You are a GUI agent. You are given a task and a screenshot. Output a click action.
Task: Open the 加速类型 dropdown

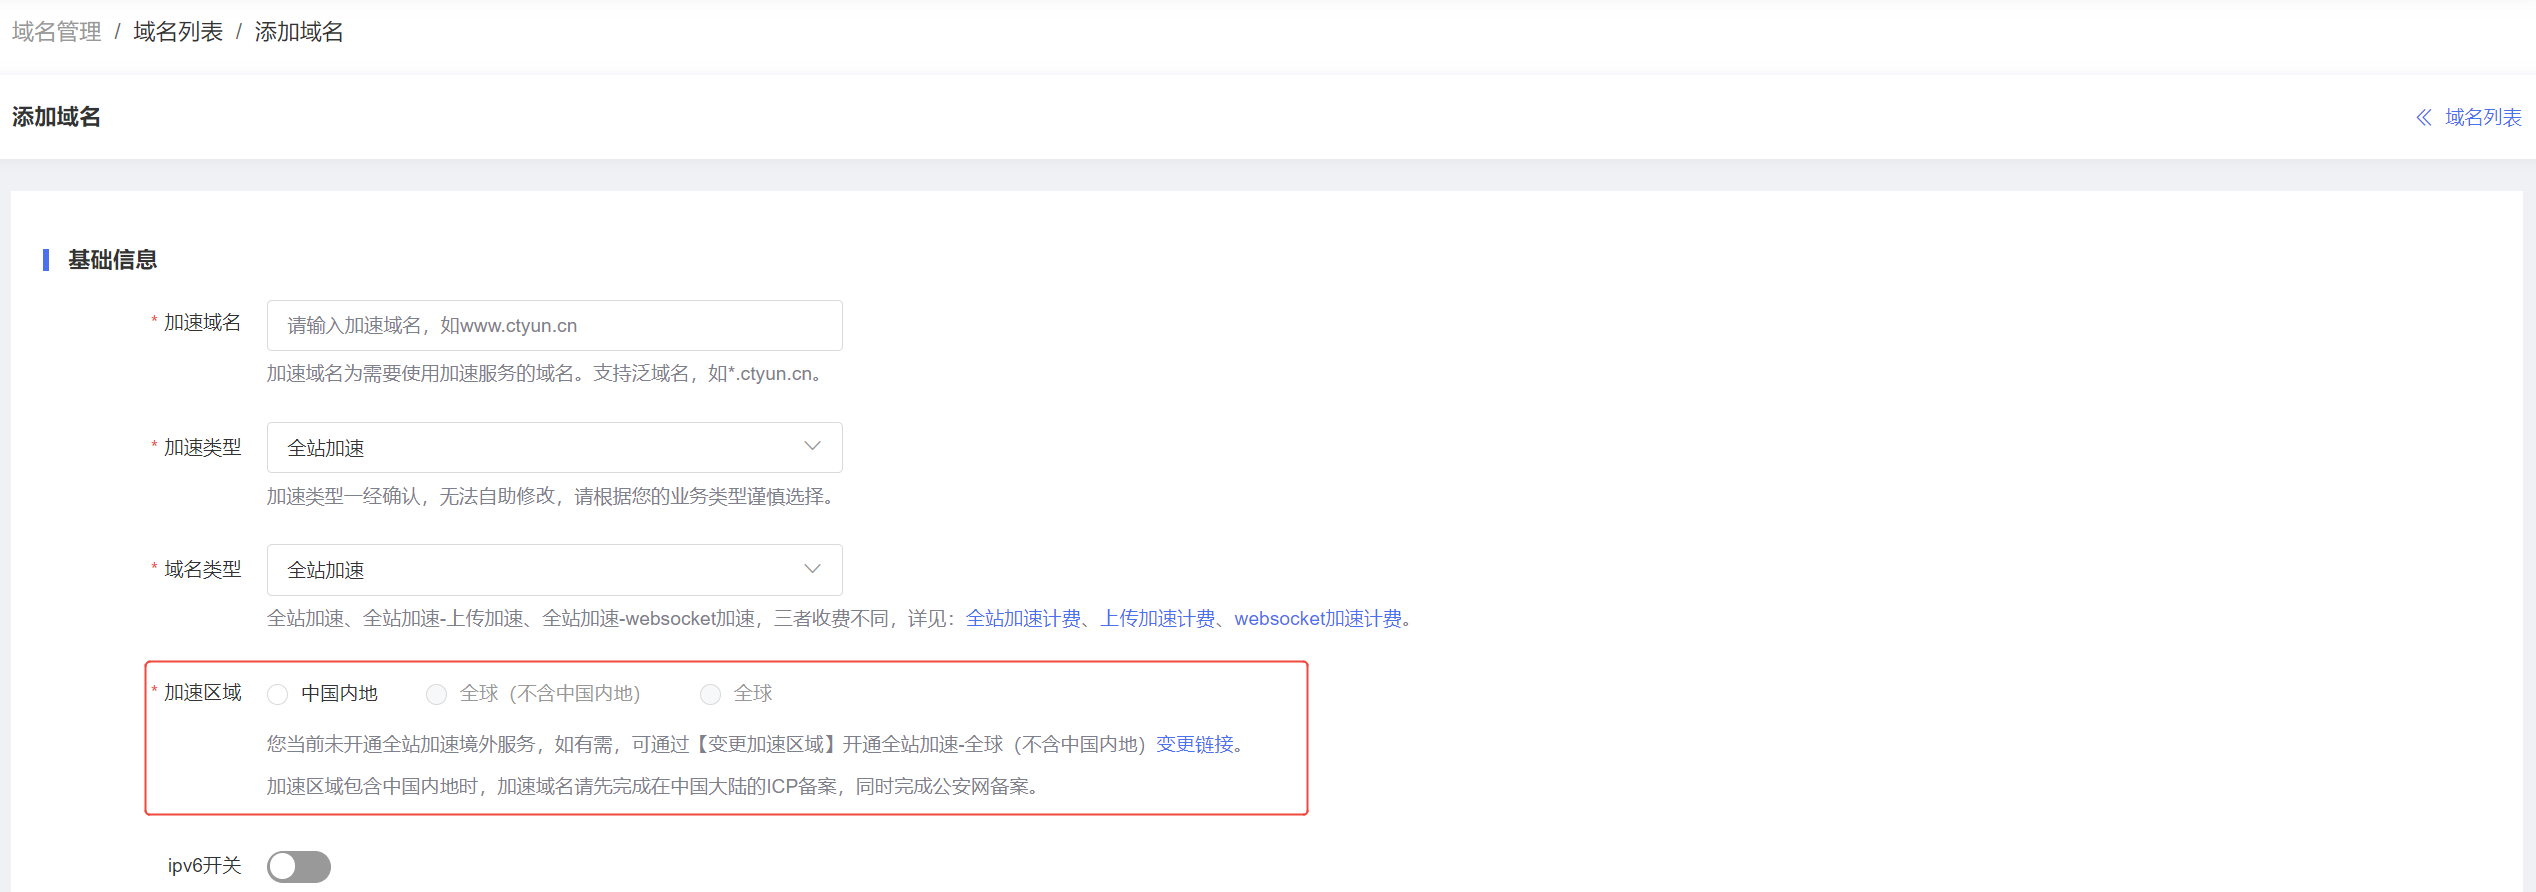(x=554, y=447)
